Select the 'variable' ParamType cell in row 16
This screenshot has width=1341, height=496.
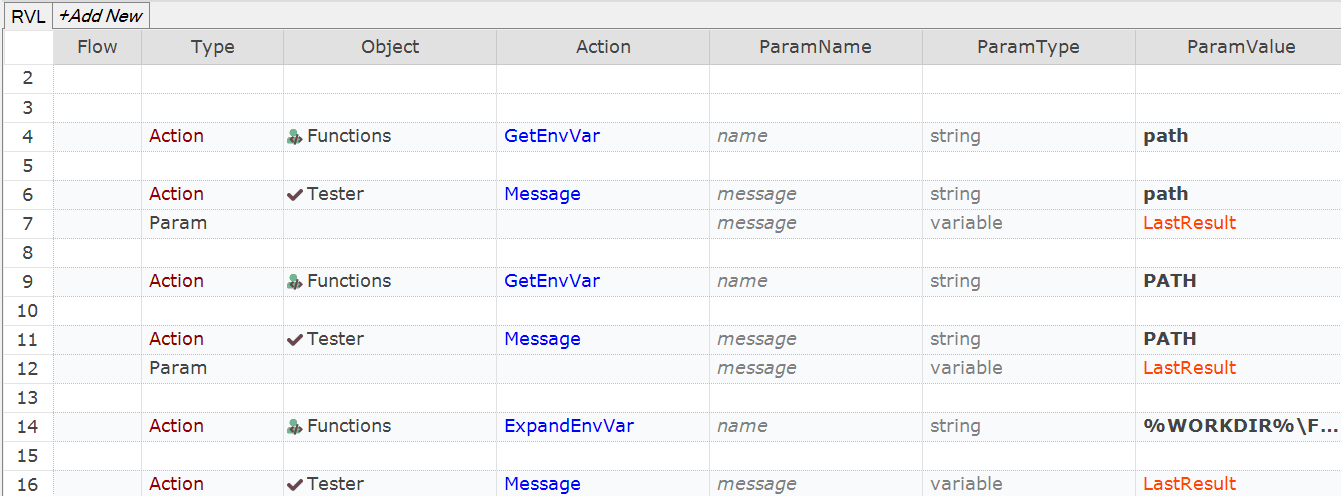pyautogui.click(x=965, y=484)
